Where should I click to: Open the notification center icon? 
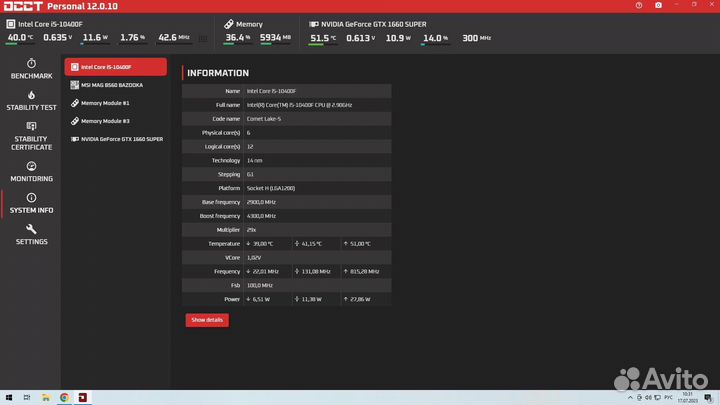tap(709, 398)
